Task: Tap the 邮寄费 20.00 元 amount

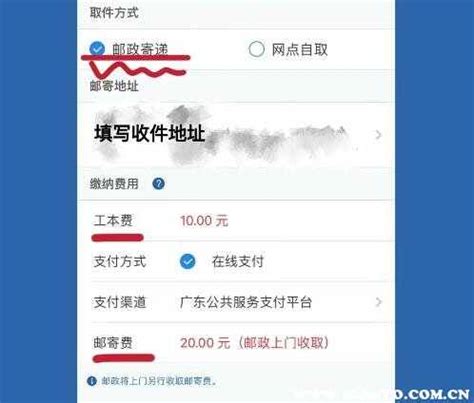Action: click(205, 343)
